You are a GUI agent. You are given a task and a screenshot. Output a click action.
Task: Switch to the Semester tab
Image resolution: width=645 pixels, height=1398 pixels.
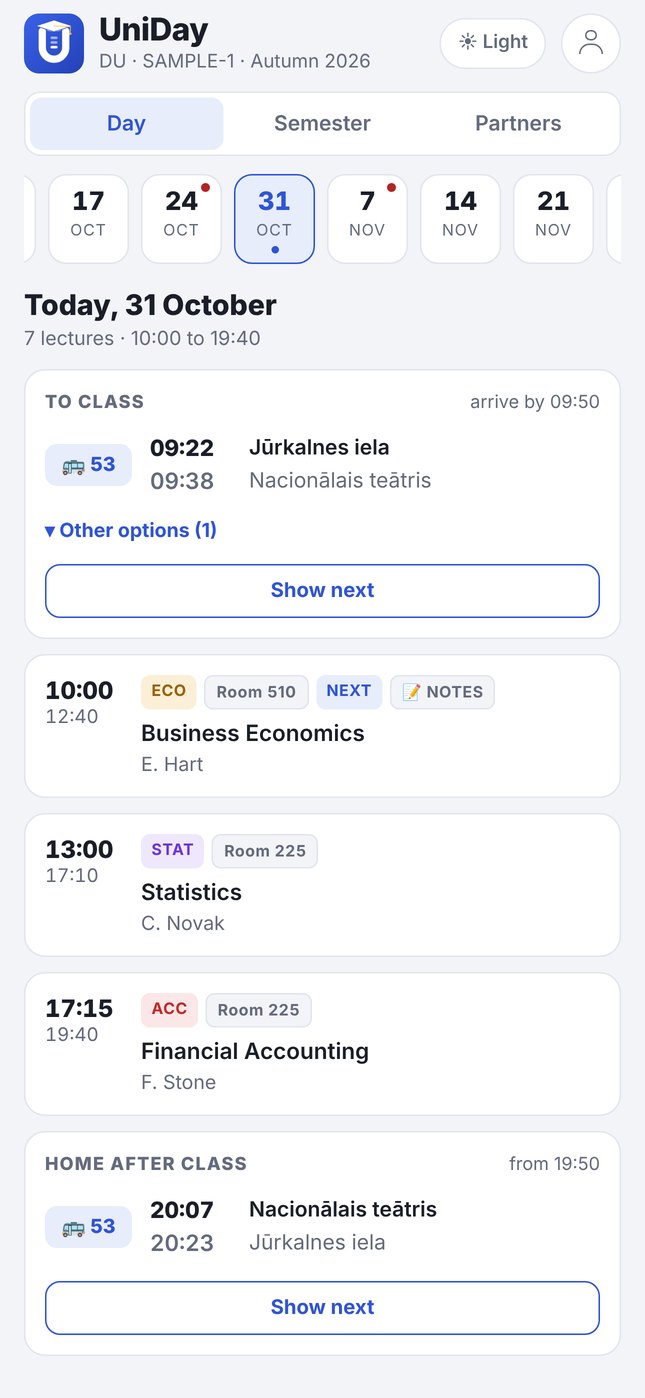(322, 124)
